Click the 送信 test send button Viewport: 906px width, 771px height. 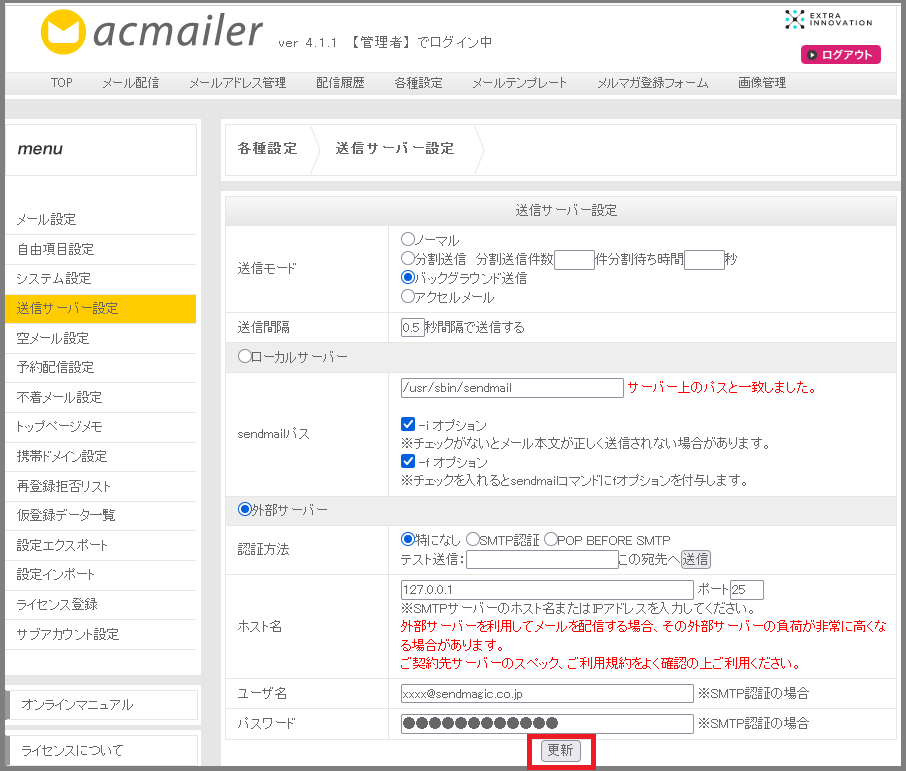[x=696, y=559]
